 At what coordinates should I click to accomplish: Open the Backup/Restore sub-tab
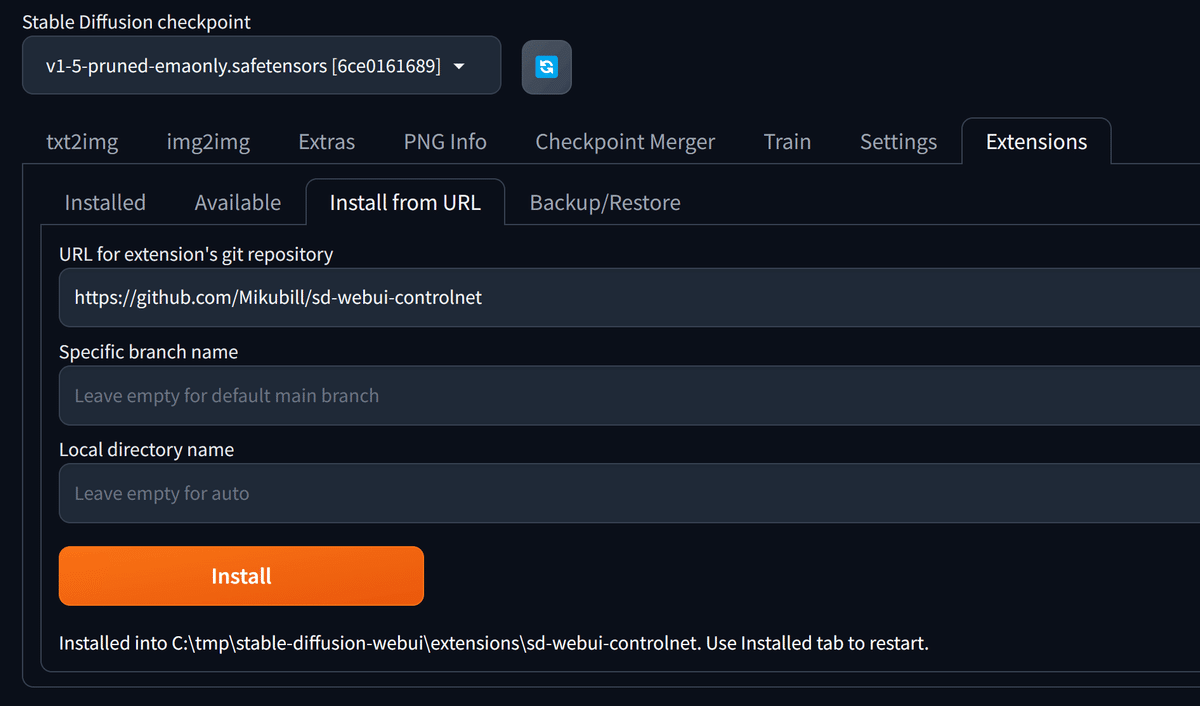(605, 203)
